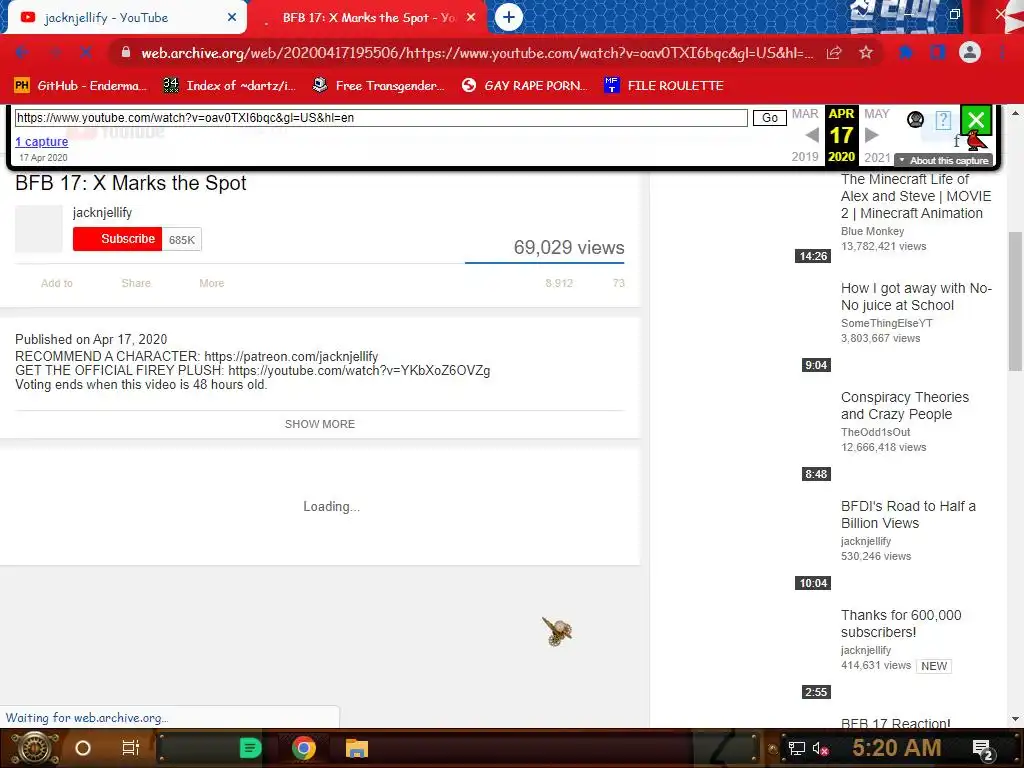Open the Index of ~dartz/i... bookmark
Screen dimensions: 1024x768
[229, 86]
